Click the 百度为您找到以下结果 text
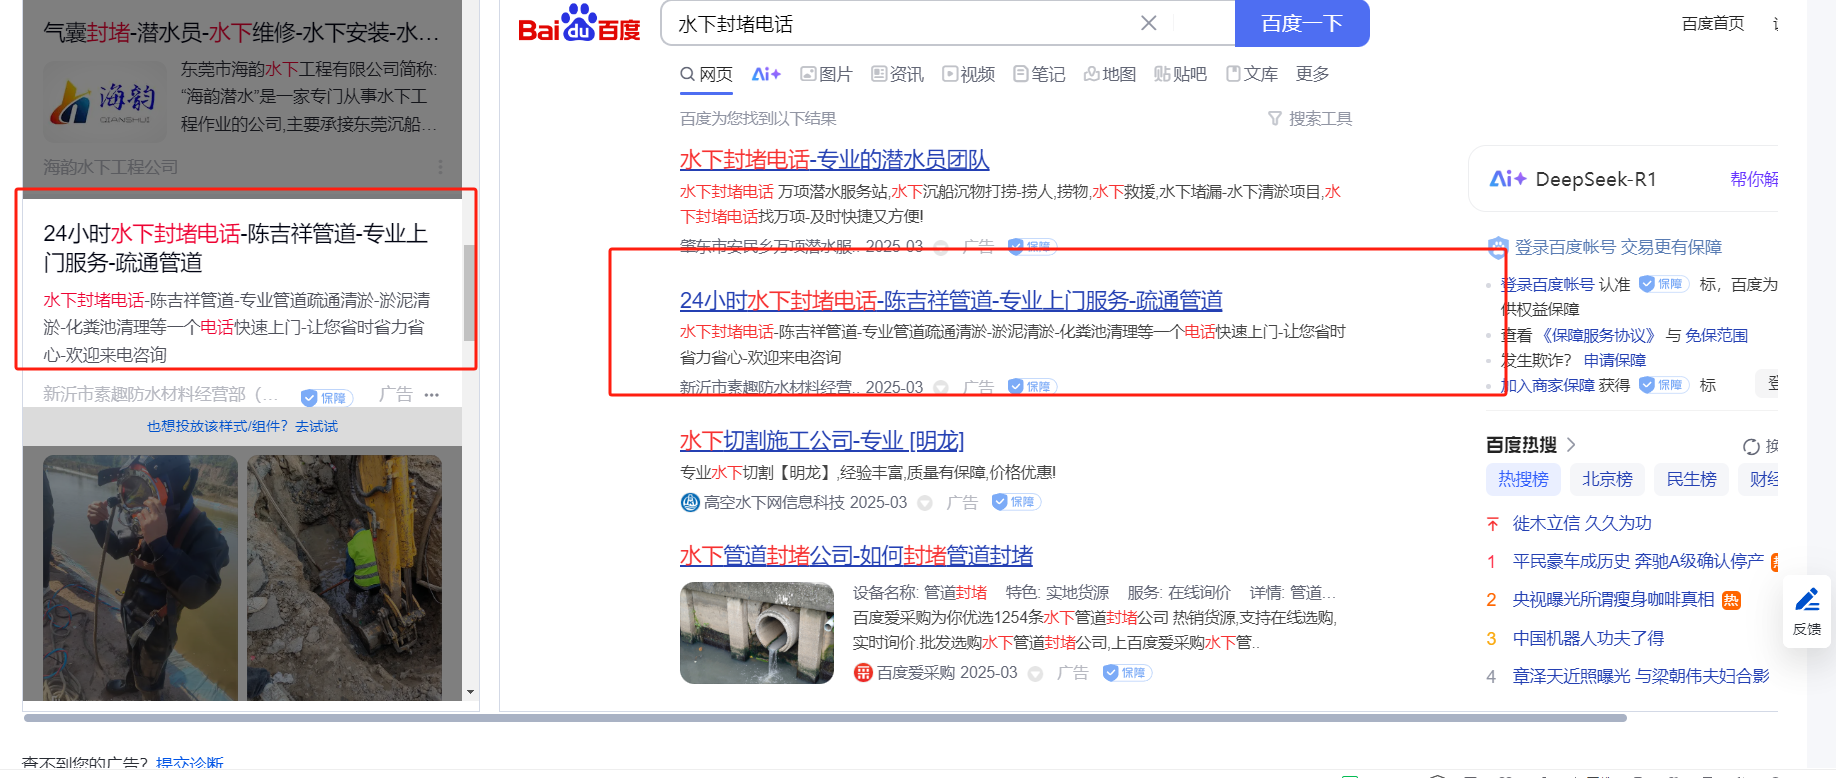This screenshot has height=778, width=1836. (758, 119)
